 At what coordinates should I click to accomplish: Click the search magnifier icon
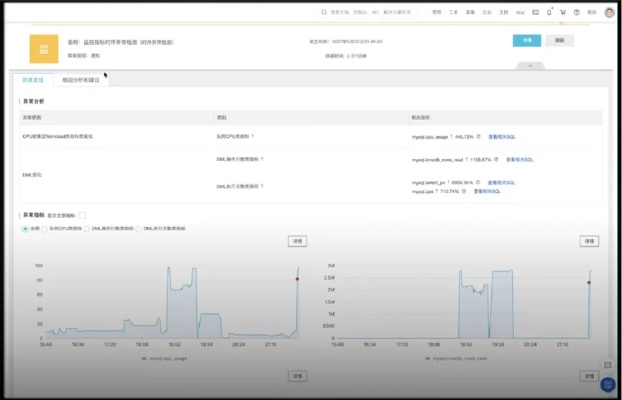point(325,12)
